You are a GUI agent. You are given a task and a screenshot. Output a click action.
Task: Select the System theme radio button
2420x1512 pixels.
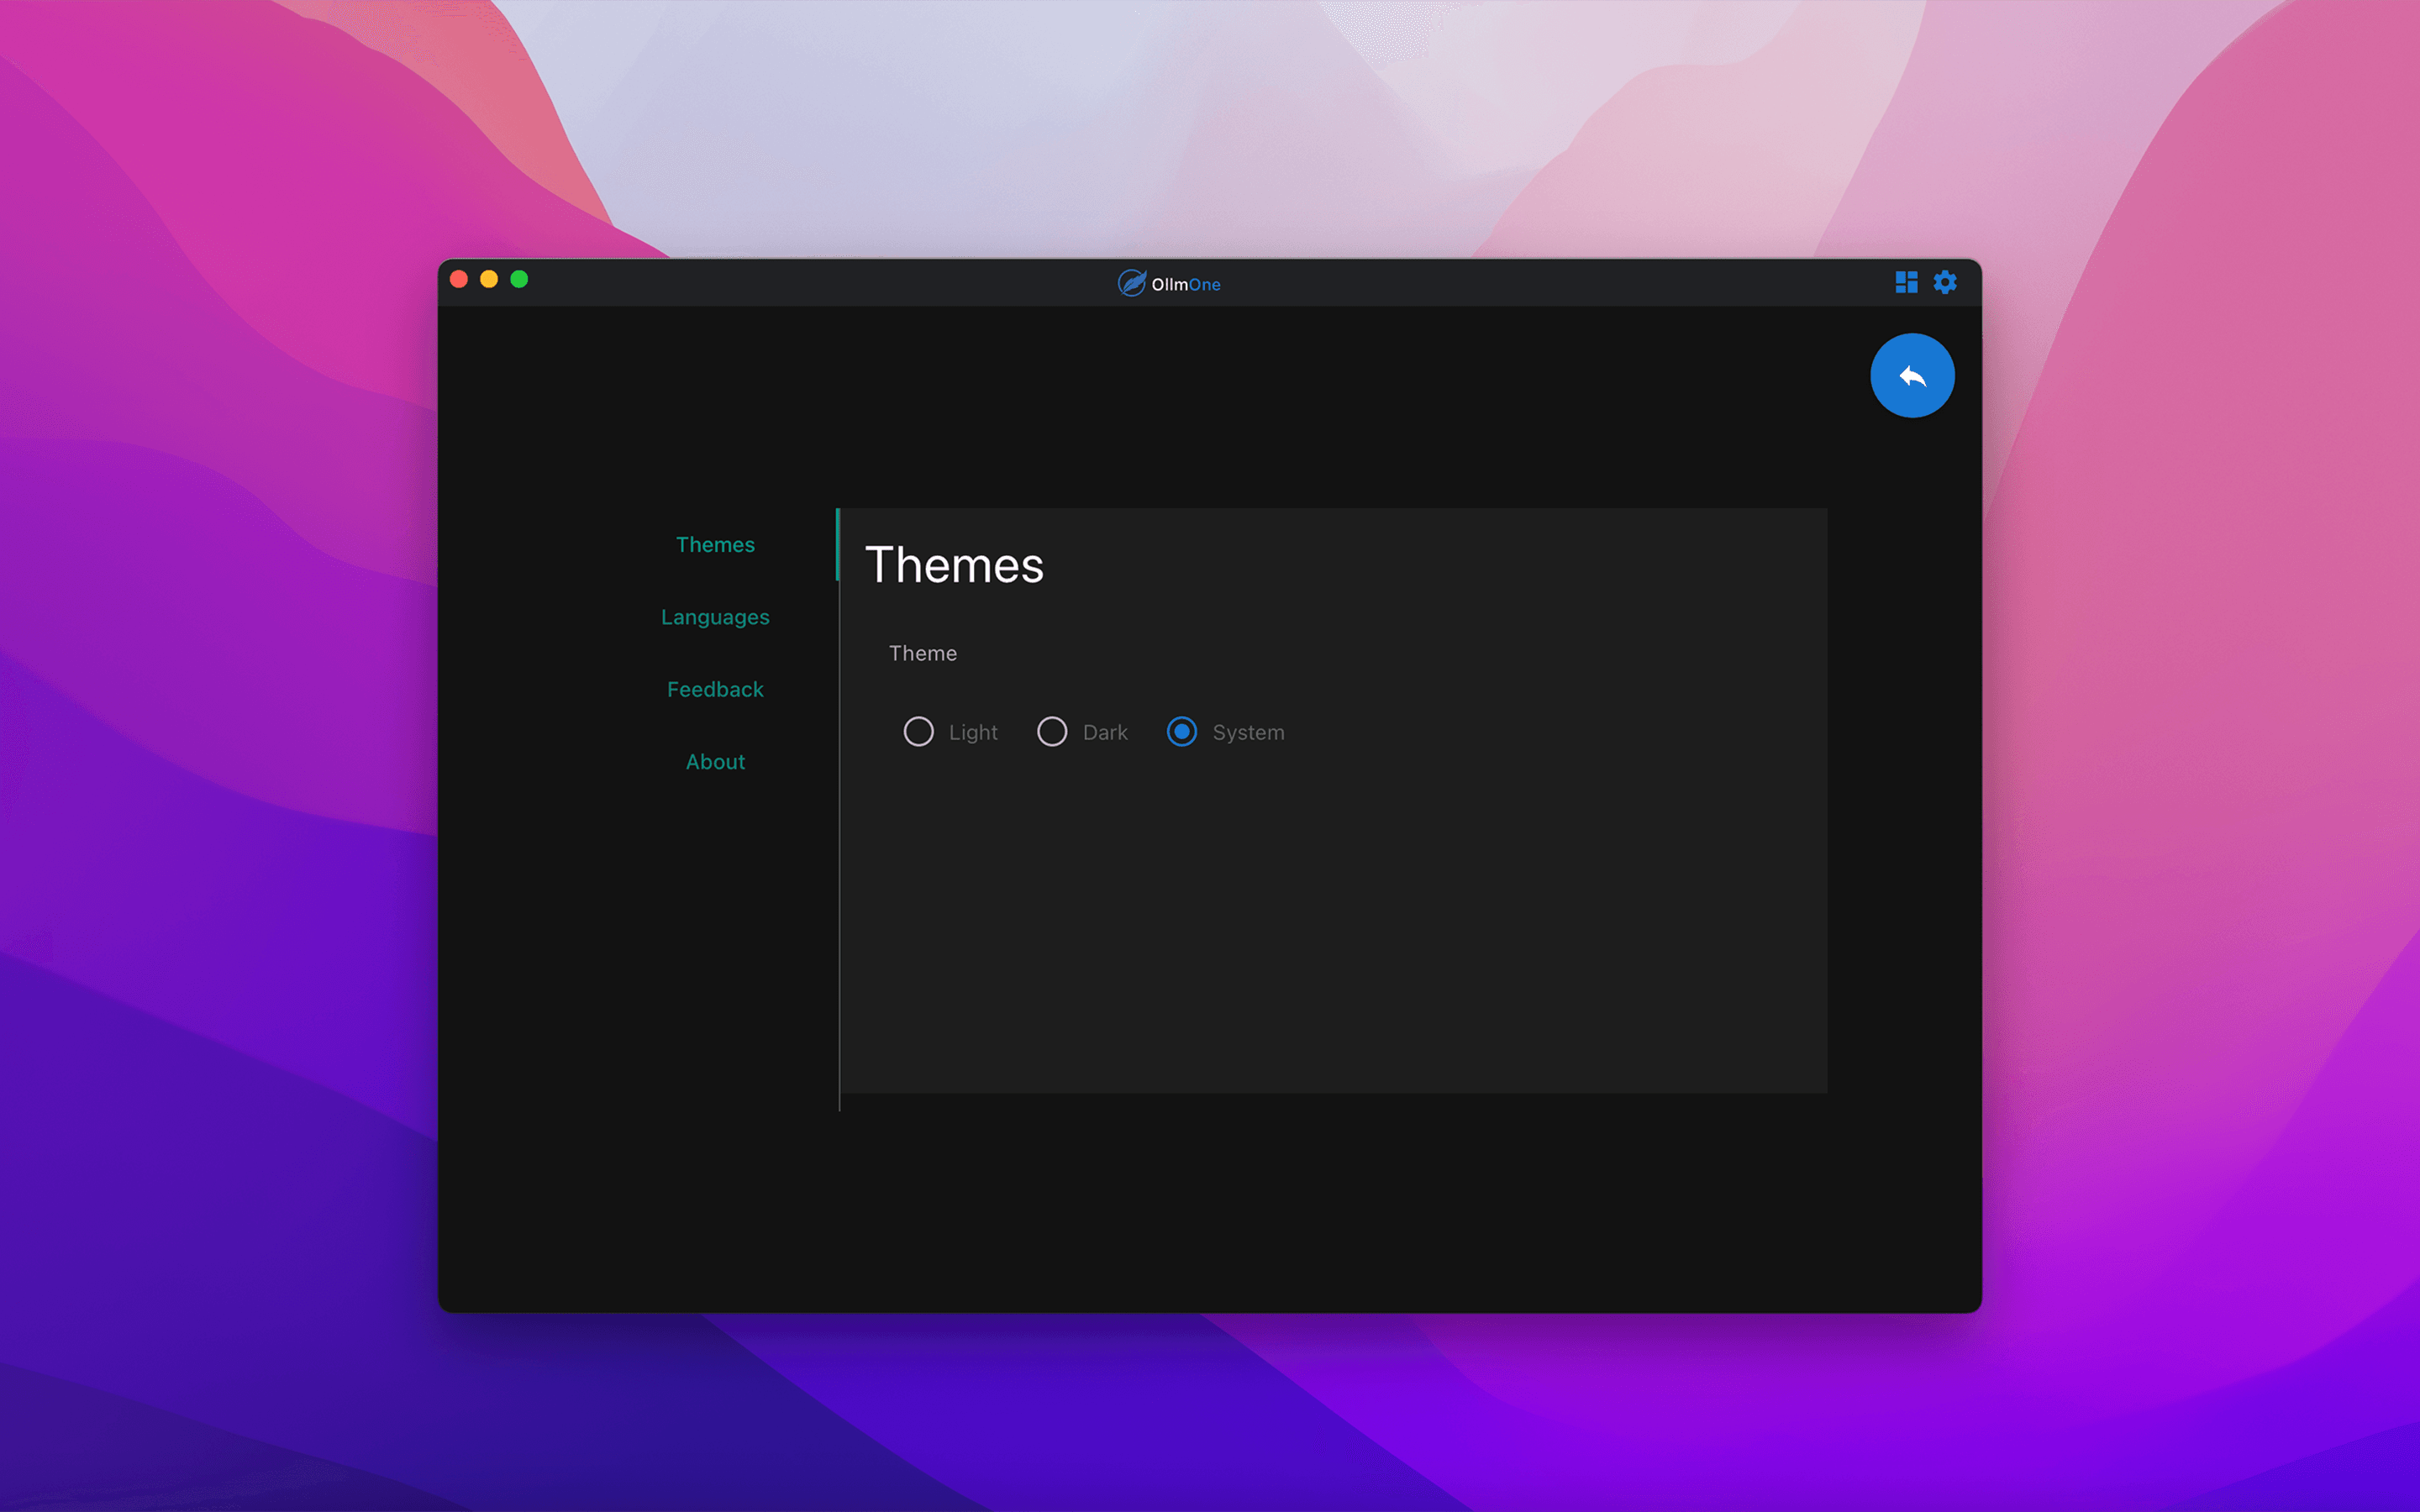pos(1182,732)
